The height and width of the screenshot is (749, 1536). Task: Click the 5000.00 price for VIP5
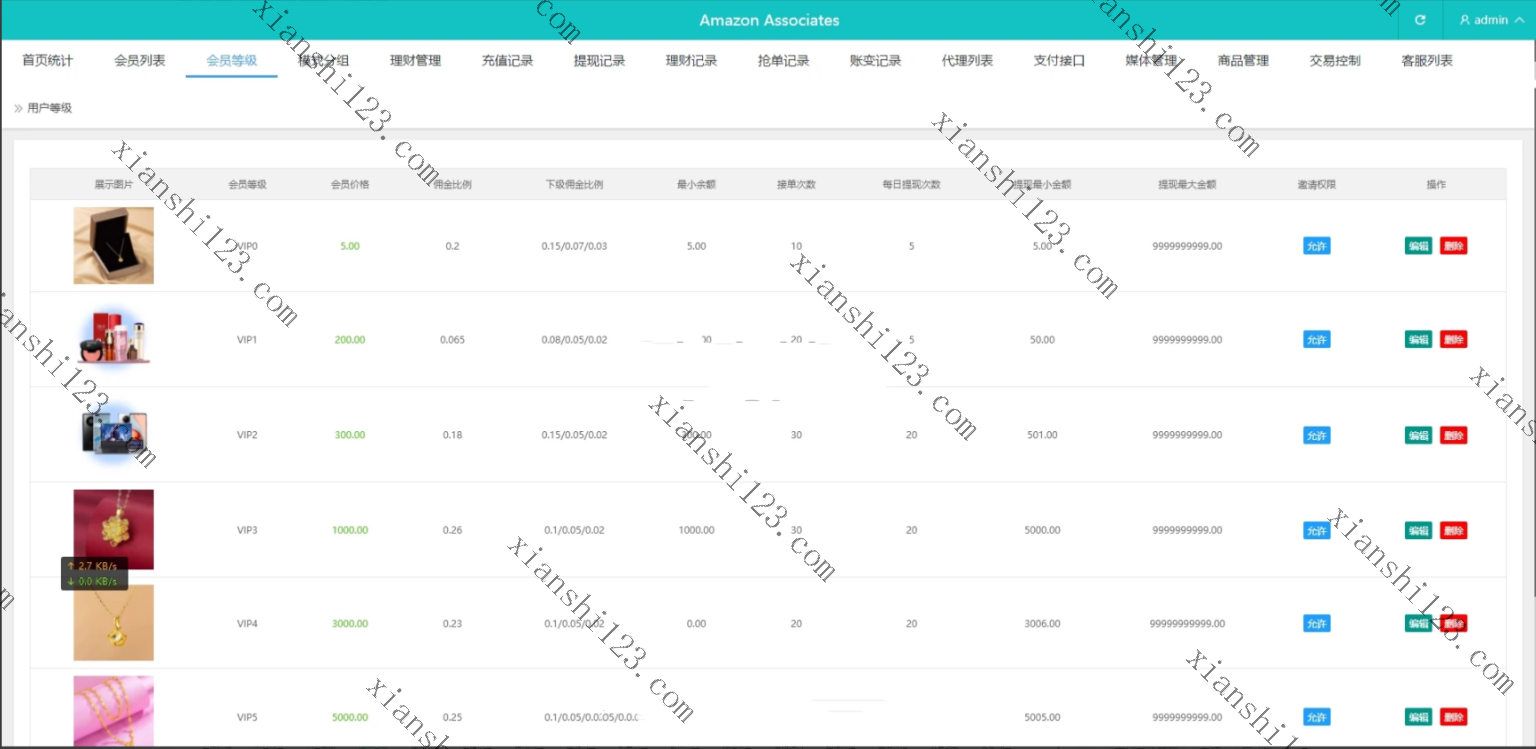click(350, 717)
